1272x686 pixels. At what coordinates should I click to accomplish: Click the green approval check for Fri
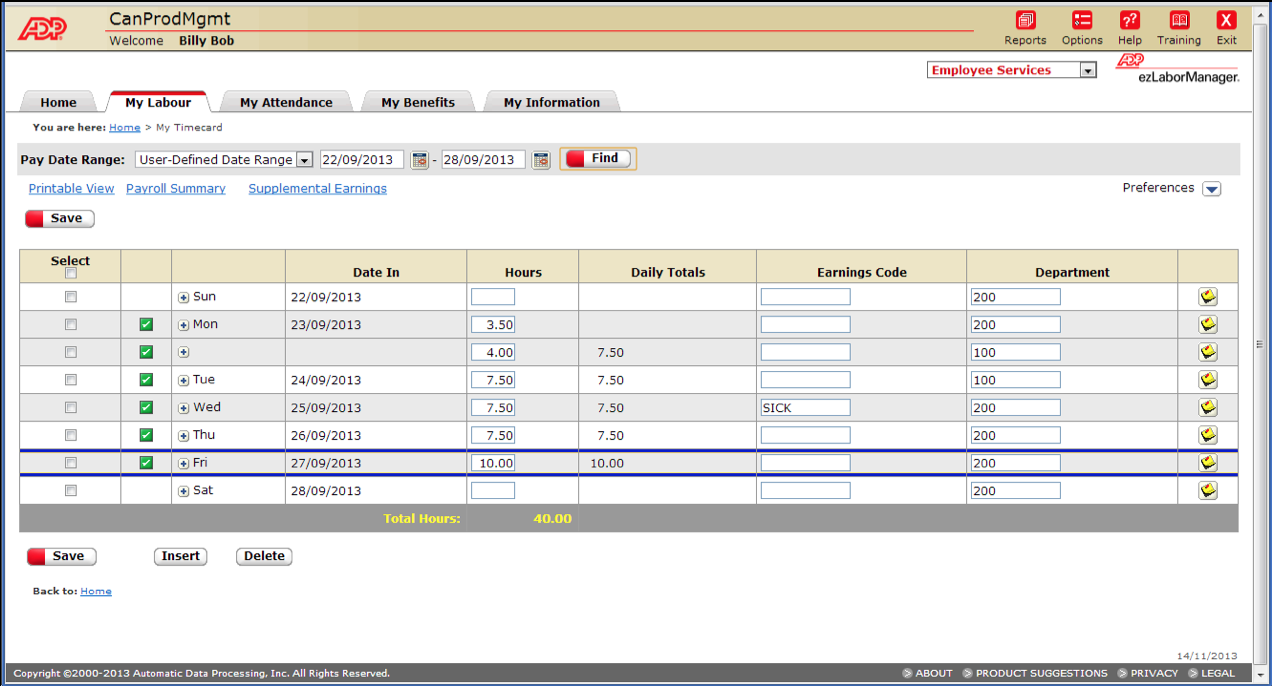146,463
